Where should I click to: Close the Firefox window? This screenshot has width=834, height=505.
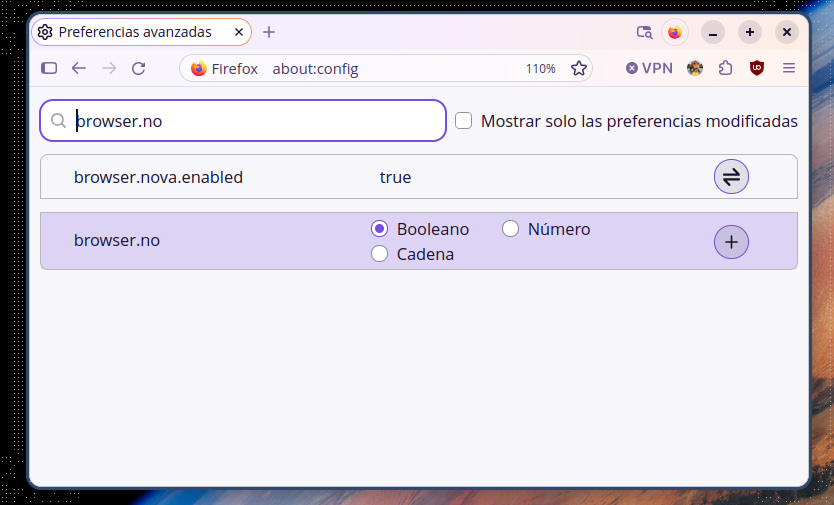787,32
